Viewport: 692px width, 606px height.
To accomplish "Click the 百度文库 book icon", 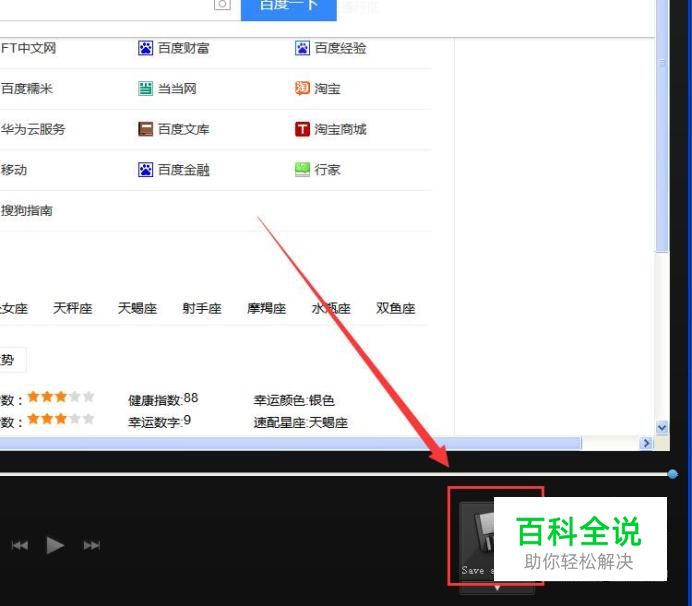I will pos(145,129).
